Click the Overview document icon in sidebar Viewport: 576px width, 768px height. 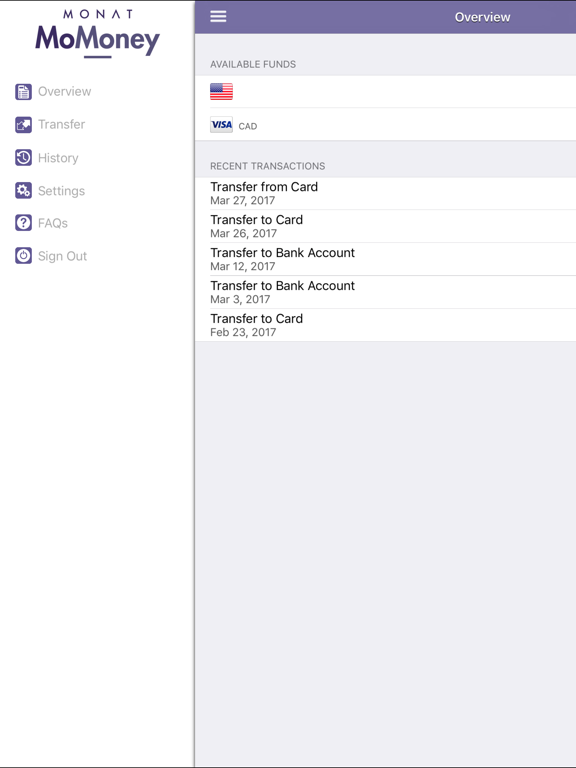point(23,92)
